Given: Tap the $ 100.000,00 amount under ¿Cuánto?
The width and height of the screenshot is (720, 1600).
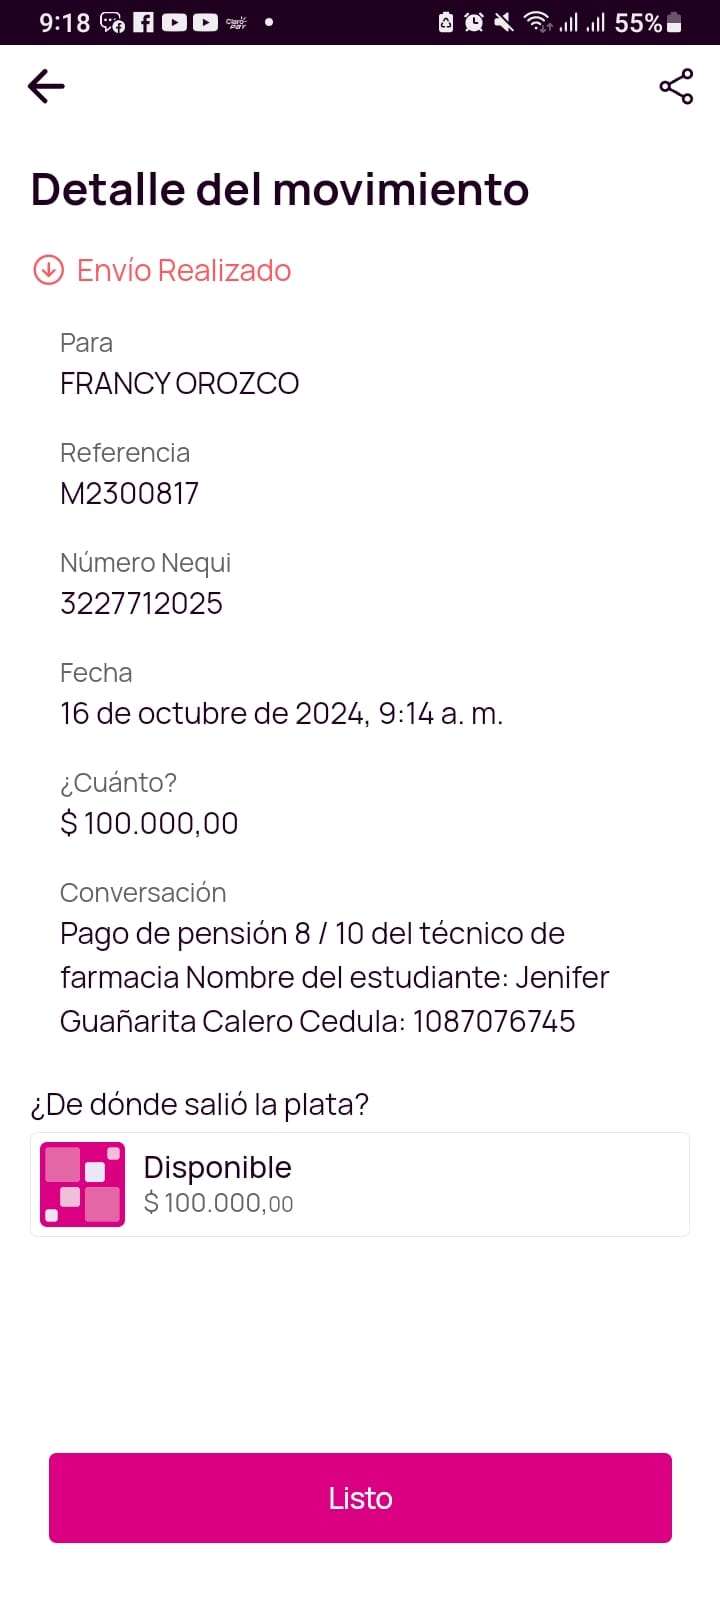Looking at the screenshot, I should tap(149, 823).
